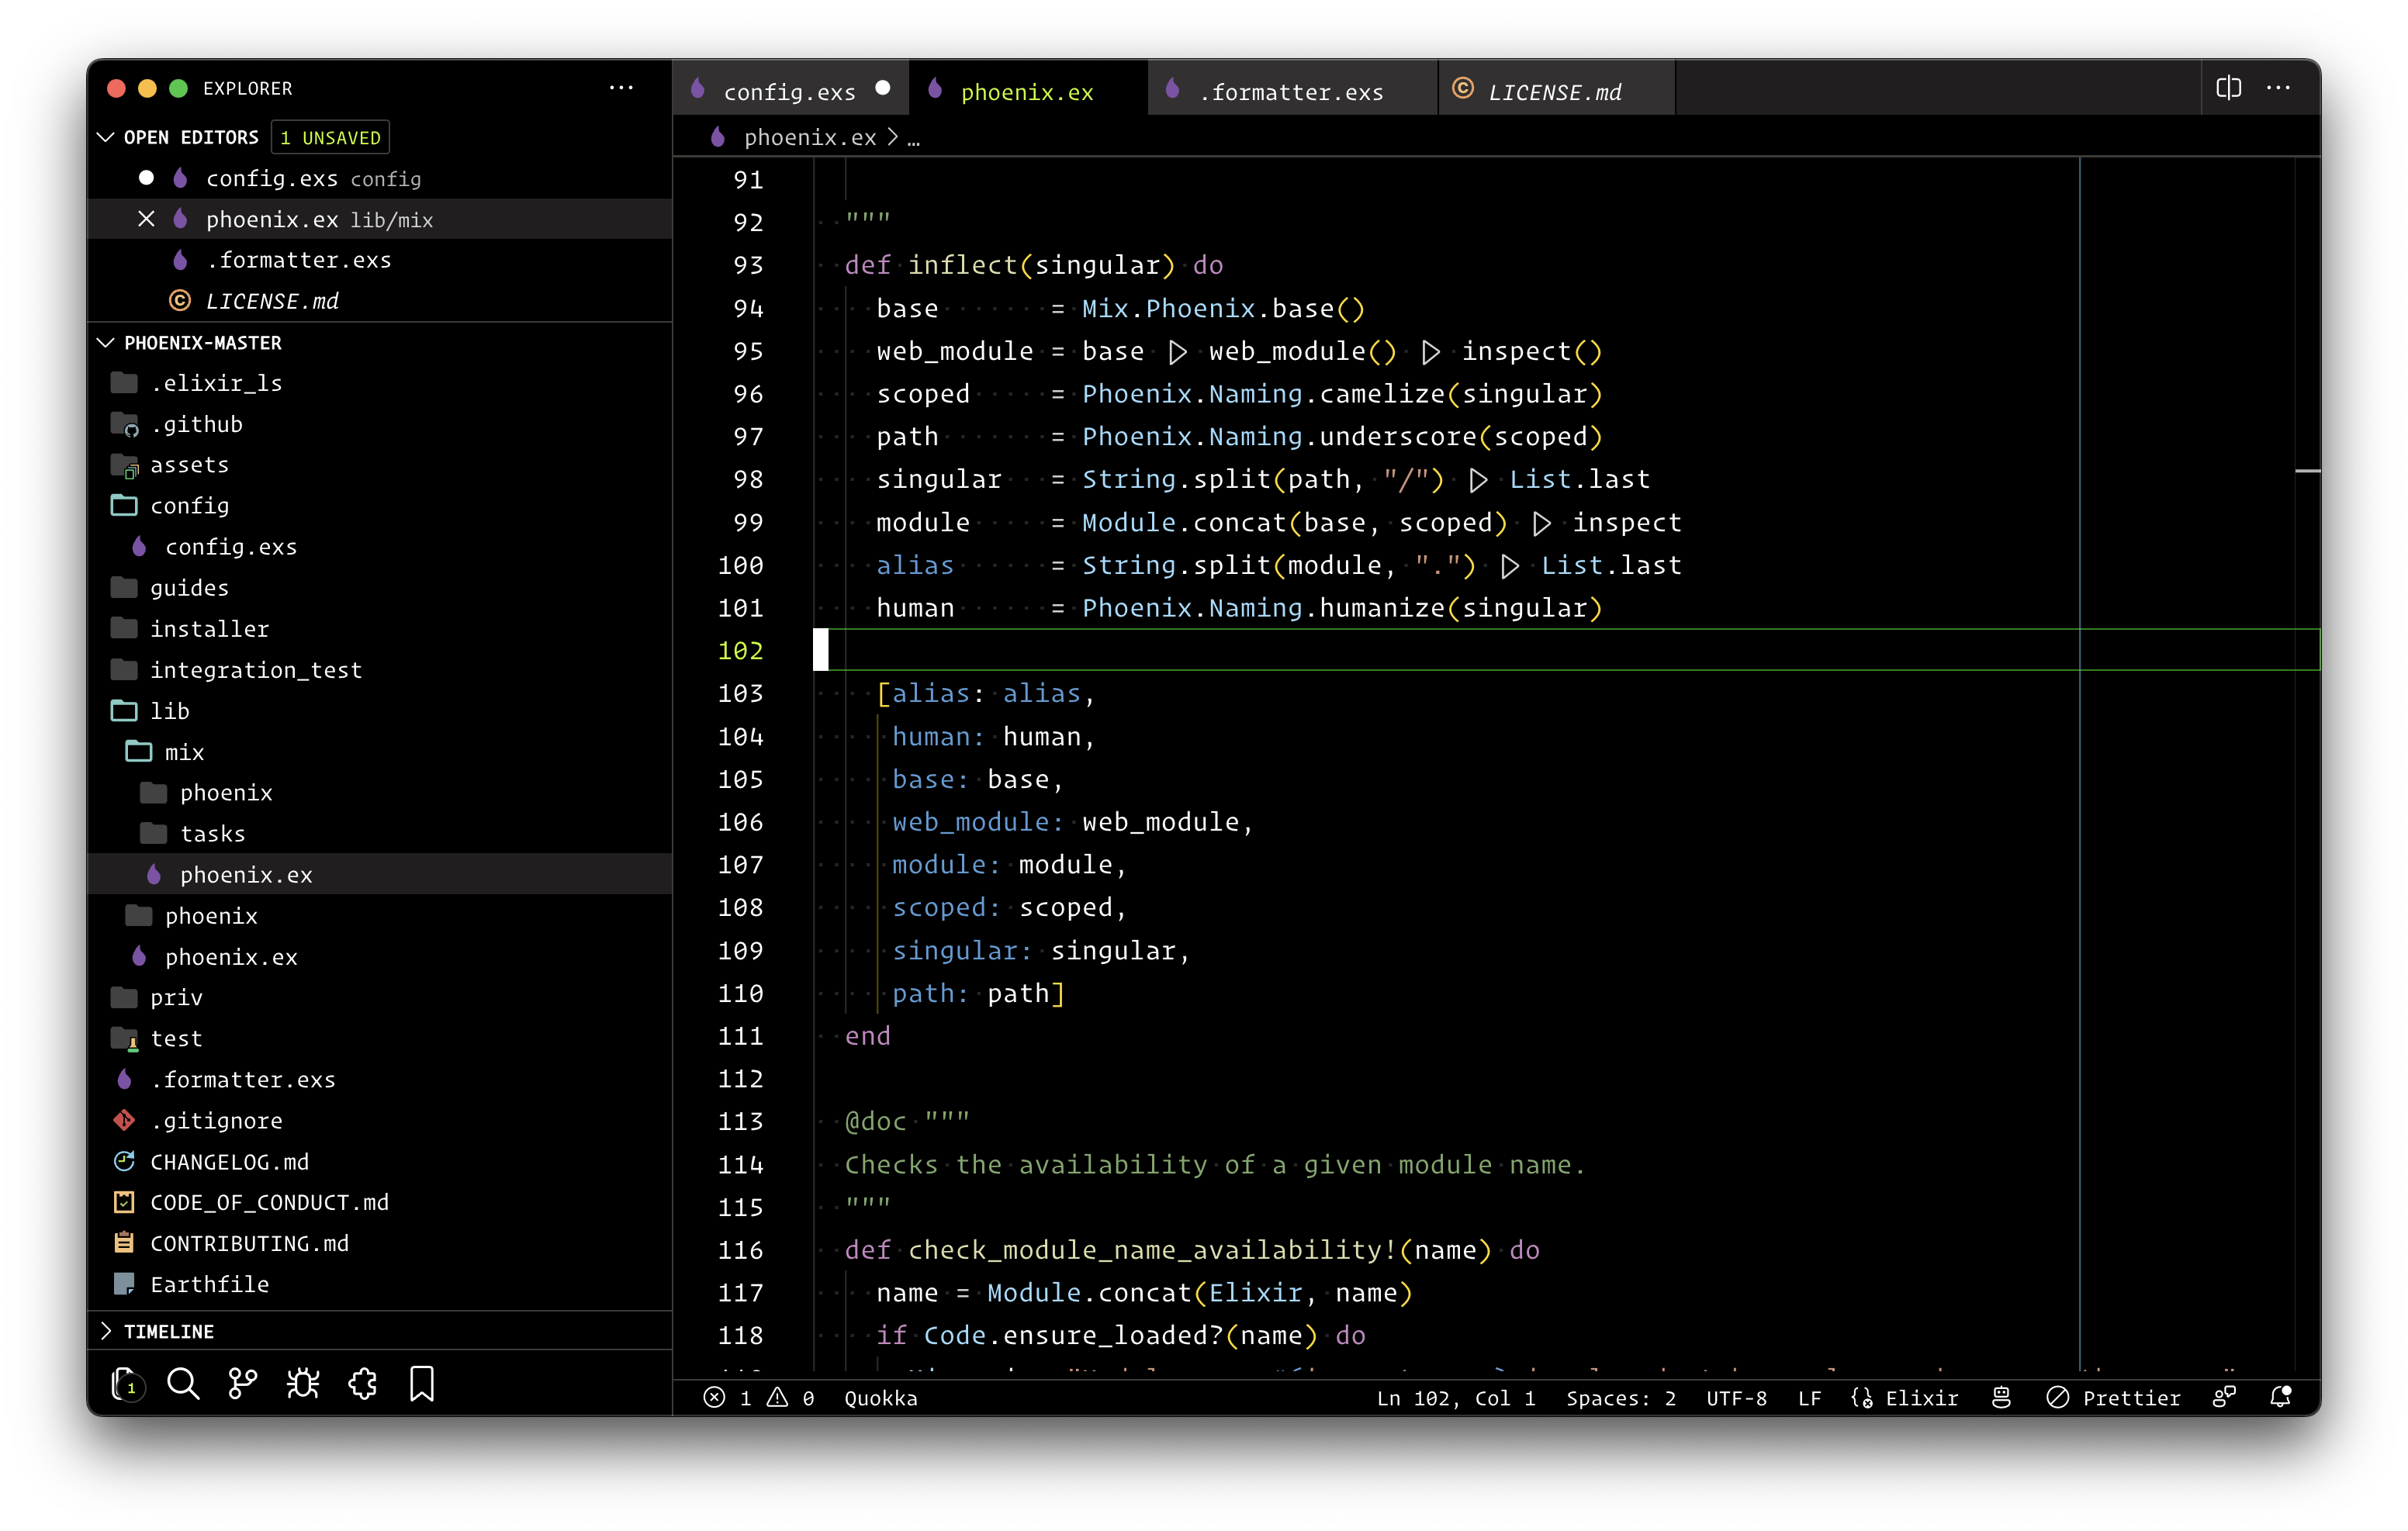The height and width of the screenshot is (1531, 2408).
Task: Click the CONTRIBUTING.md file icon
Action: click(x=124, y=1244)
